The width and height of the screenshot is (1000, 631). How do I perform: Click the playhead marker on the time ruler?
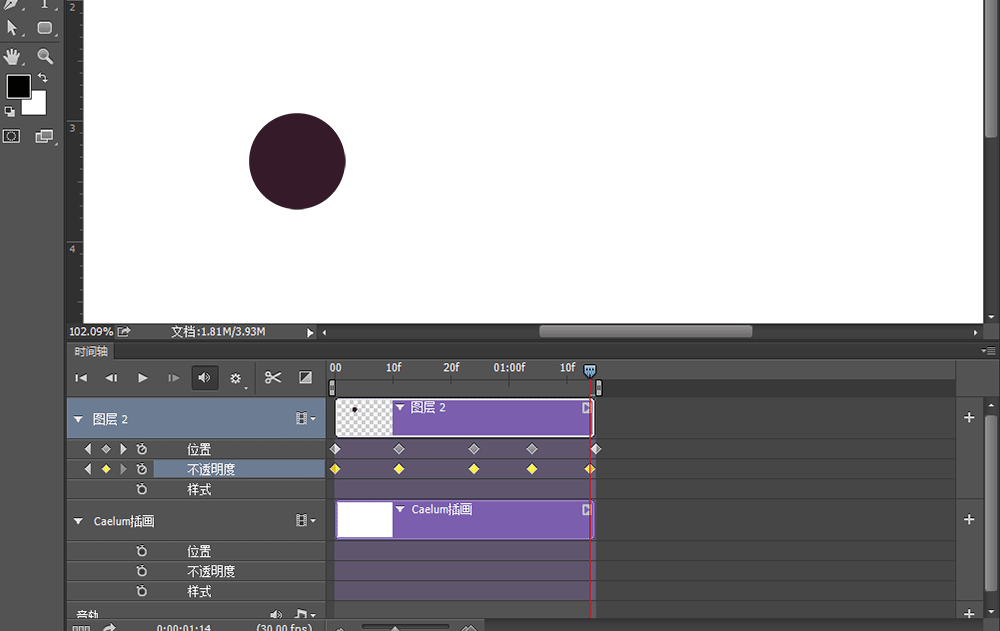click(x=589, y=370)
